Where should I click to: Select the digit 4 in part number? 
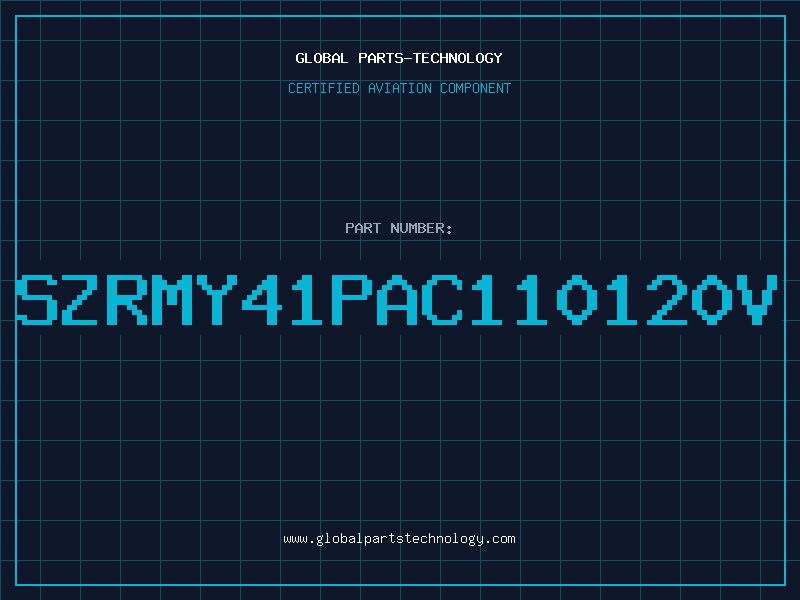point(261,299)
